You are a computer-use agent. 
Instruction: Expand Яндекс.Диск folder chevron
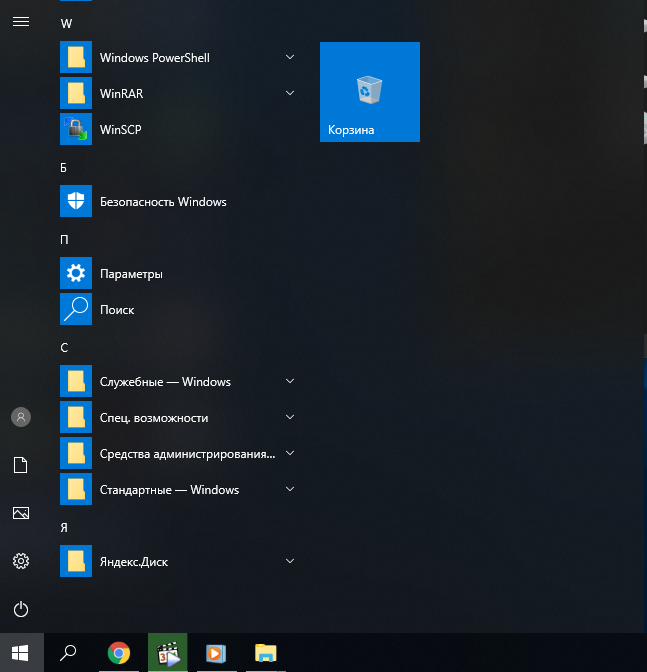pos(290,561)
